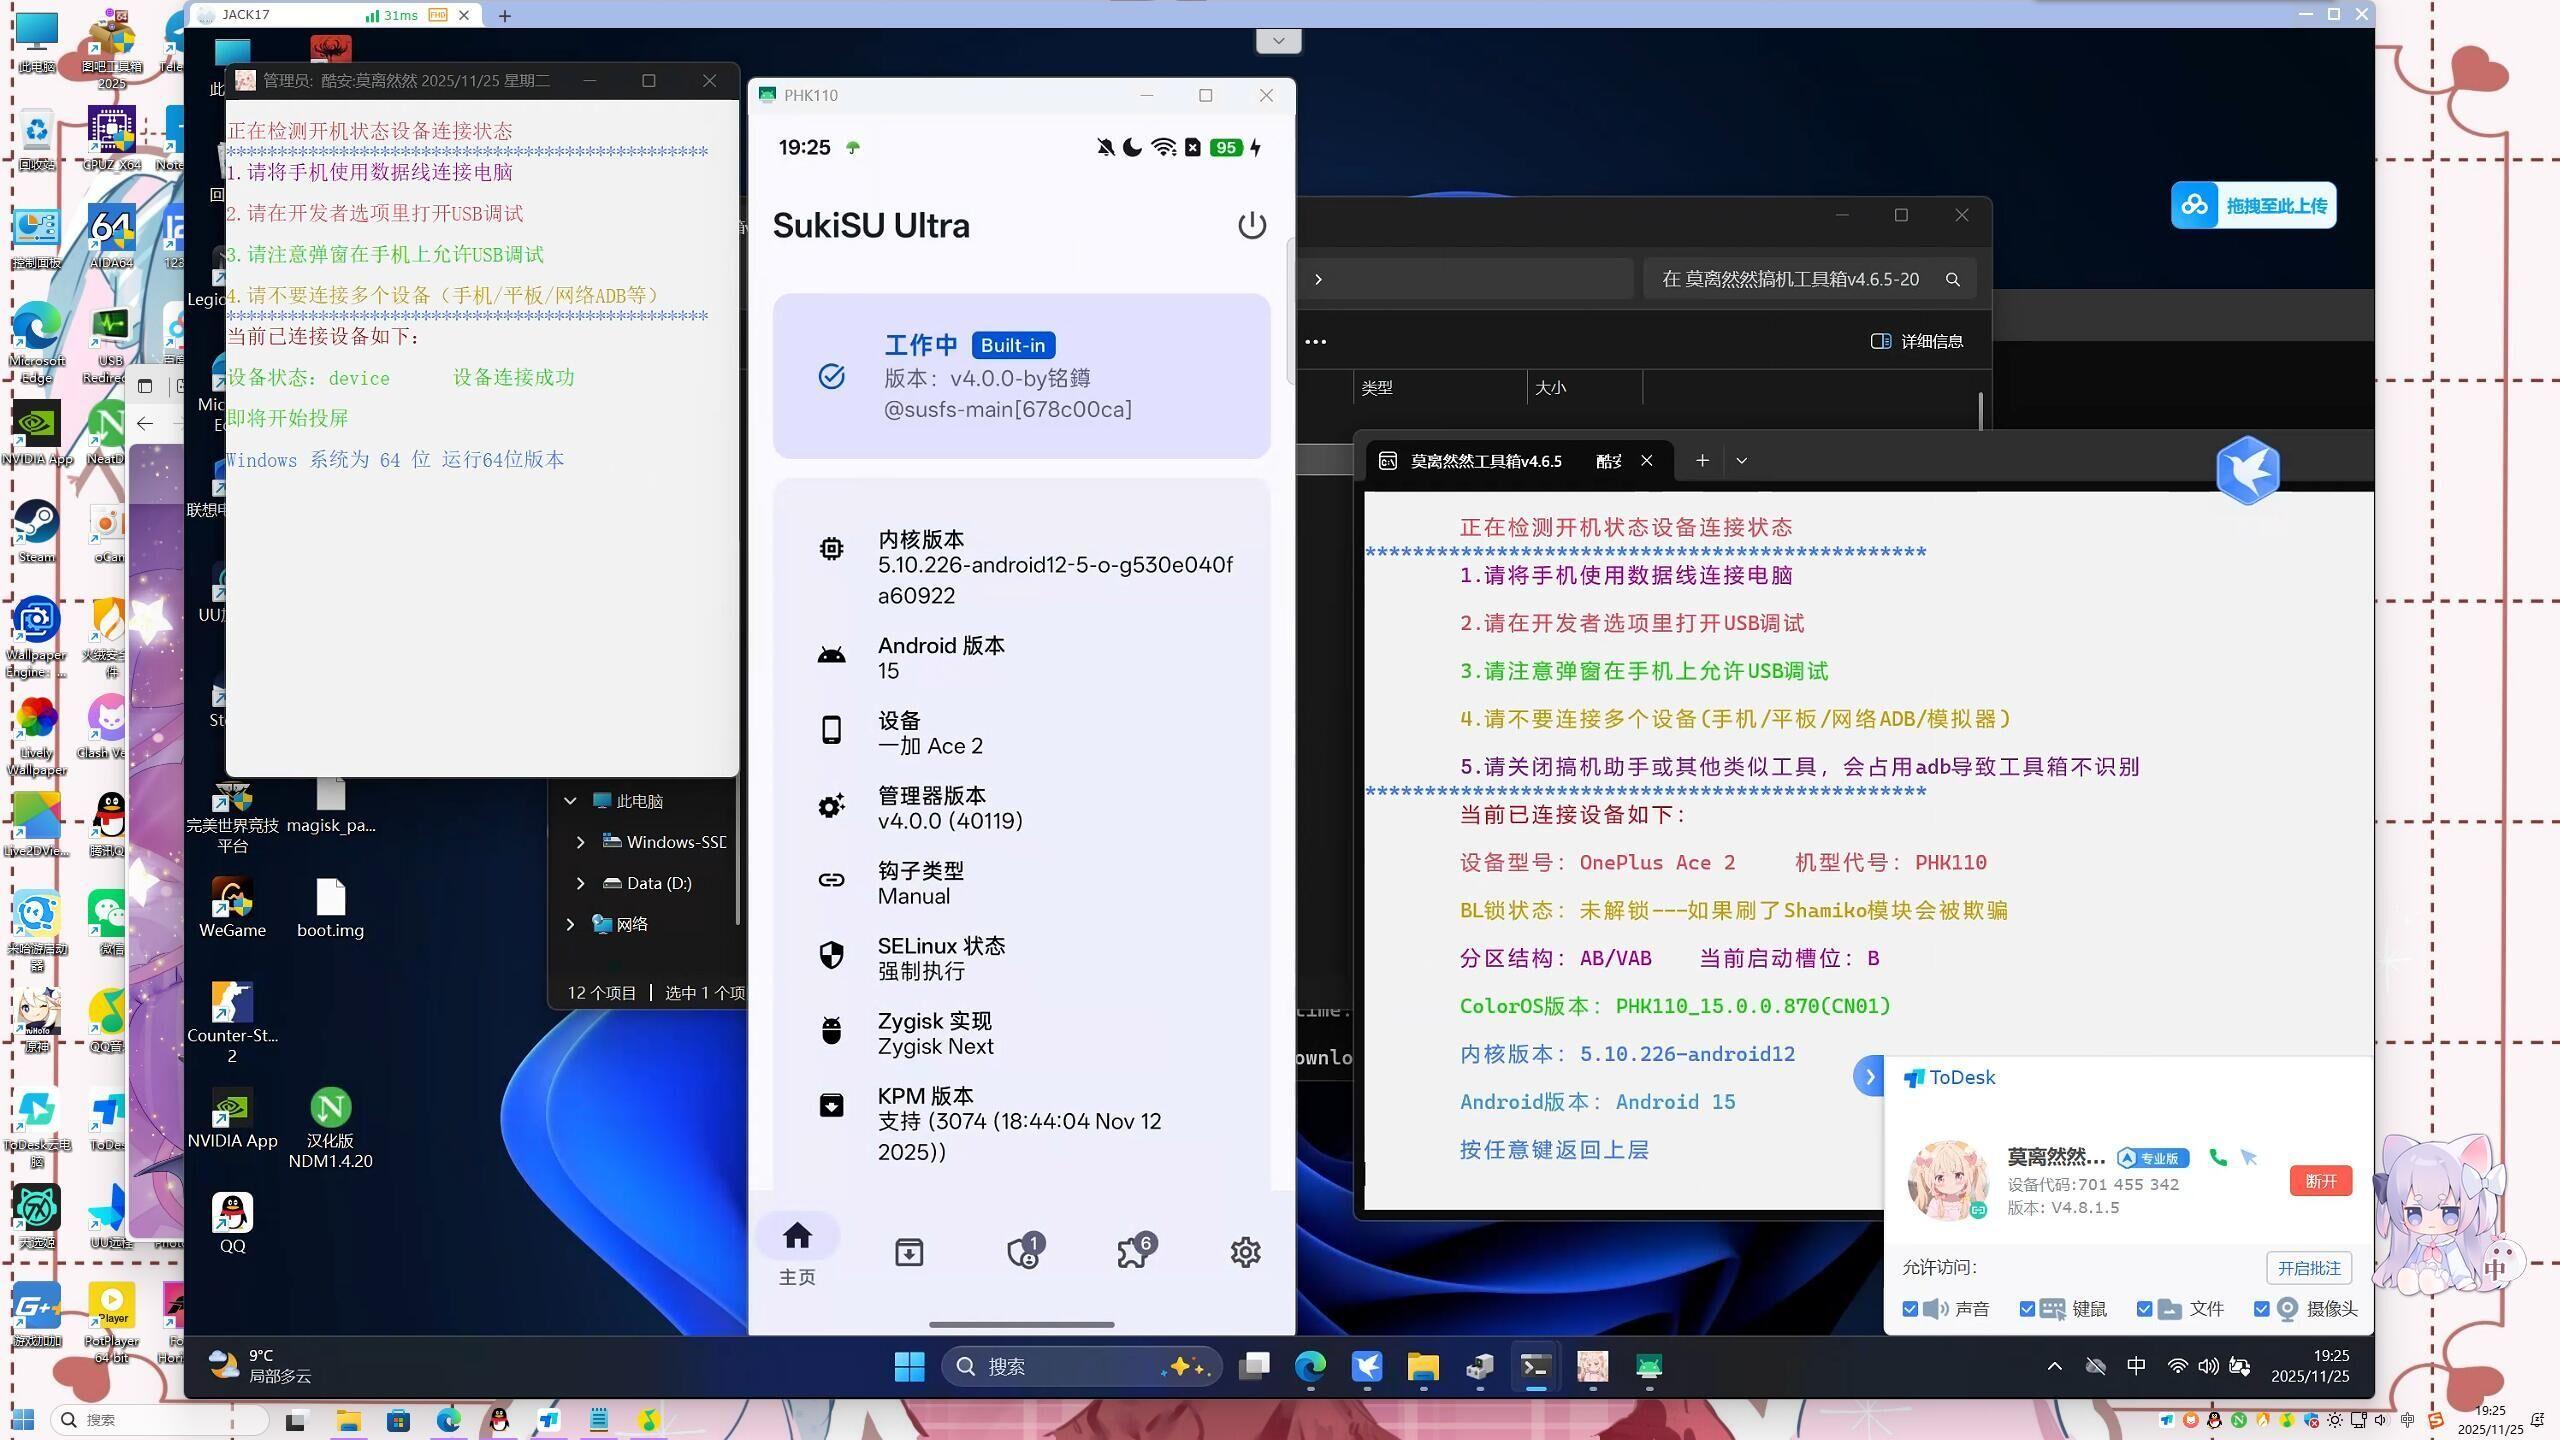The image size is (2560, 1440).
Task: Click the remote toolbar dropdown chevron at top
Action: [1278, 41]
